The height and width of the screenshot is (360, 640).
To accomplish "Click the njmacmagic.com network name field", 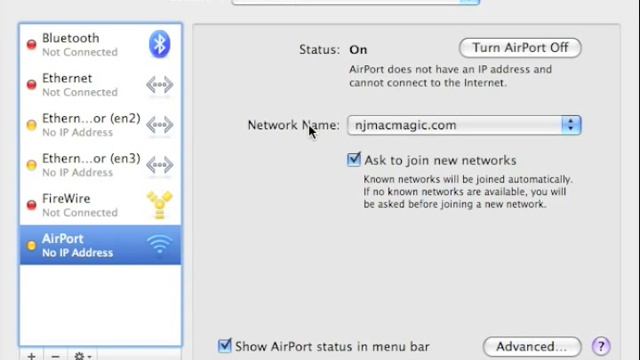I will [x=464, y=125].
